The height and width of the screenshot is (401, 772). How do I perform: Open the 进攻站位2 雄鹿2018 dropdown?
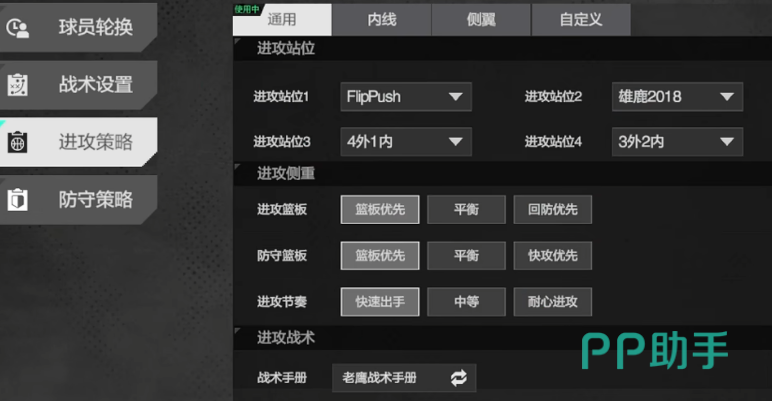677,97
